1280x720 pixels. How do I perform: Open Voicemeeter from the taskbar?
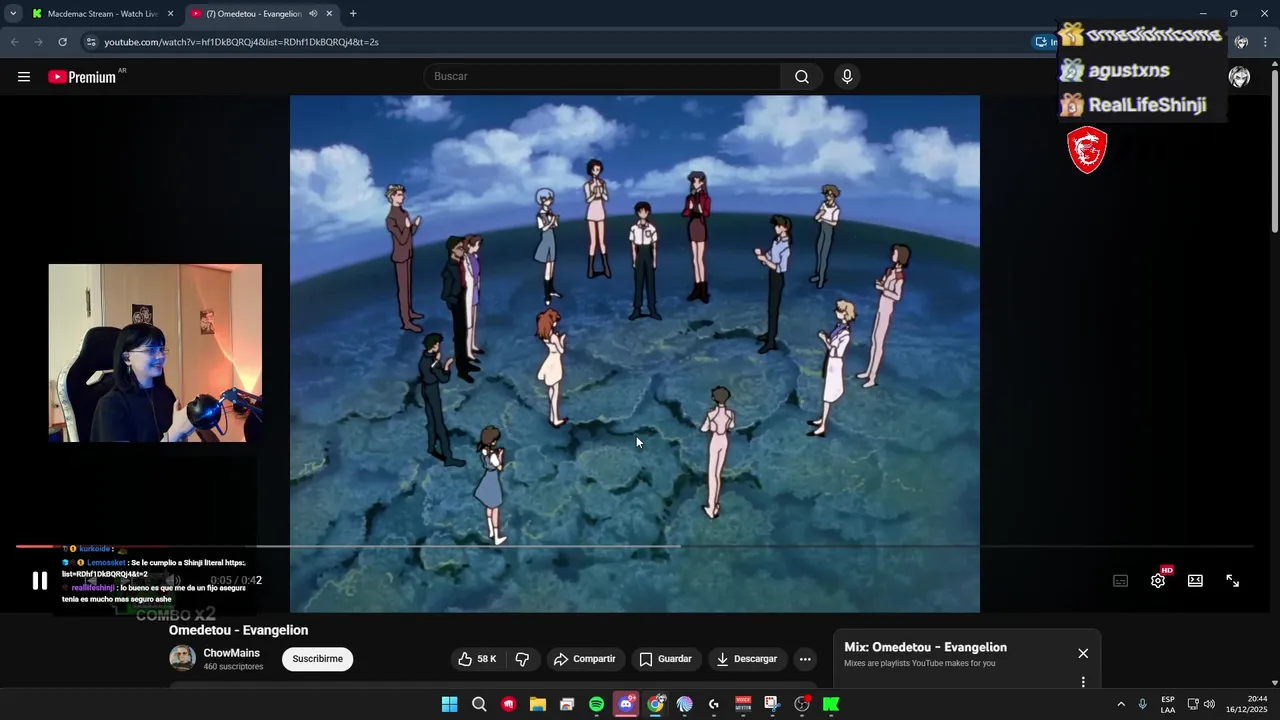coord(743,704)
